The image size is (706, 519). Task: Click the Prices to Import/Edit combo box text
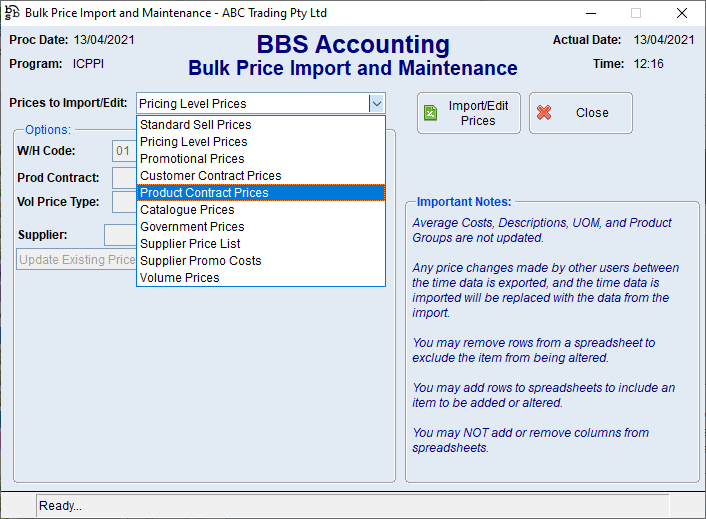tap(250, 103)
